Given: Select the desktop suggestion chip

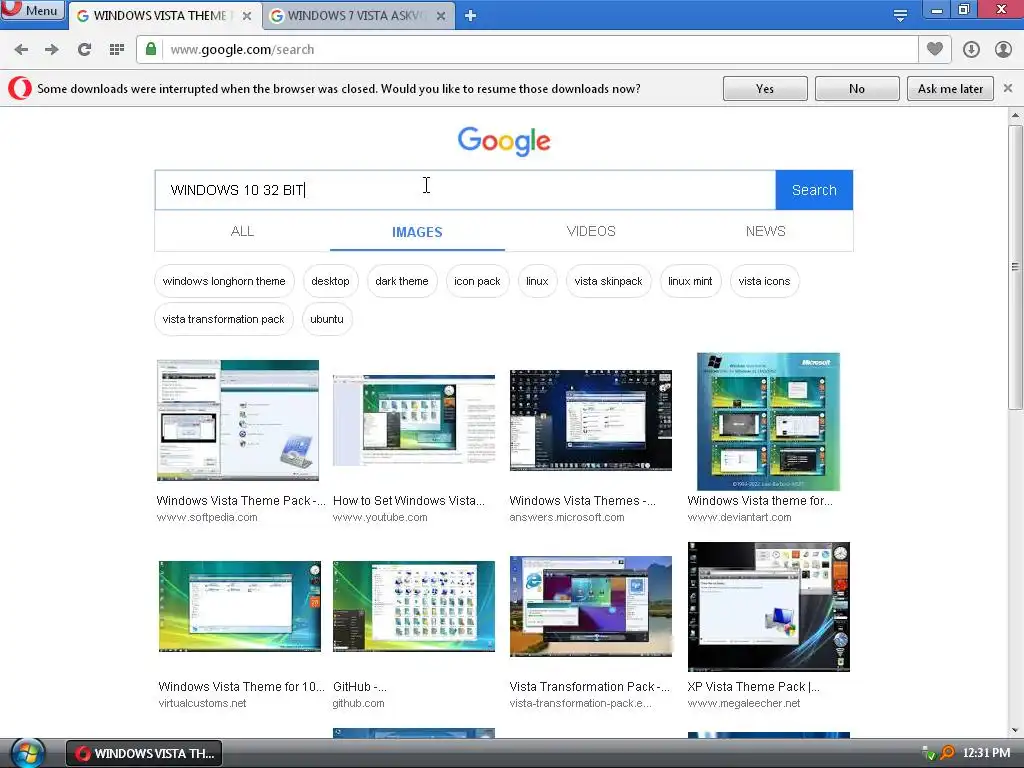Looking at the screenshot, I should coord(330,281).
